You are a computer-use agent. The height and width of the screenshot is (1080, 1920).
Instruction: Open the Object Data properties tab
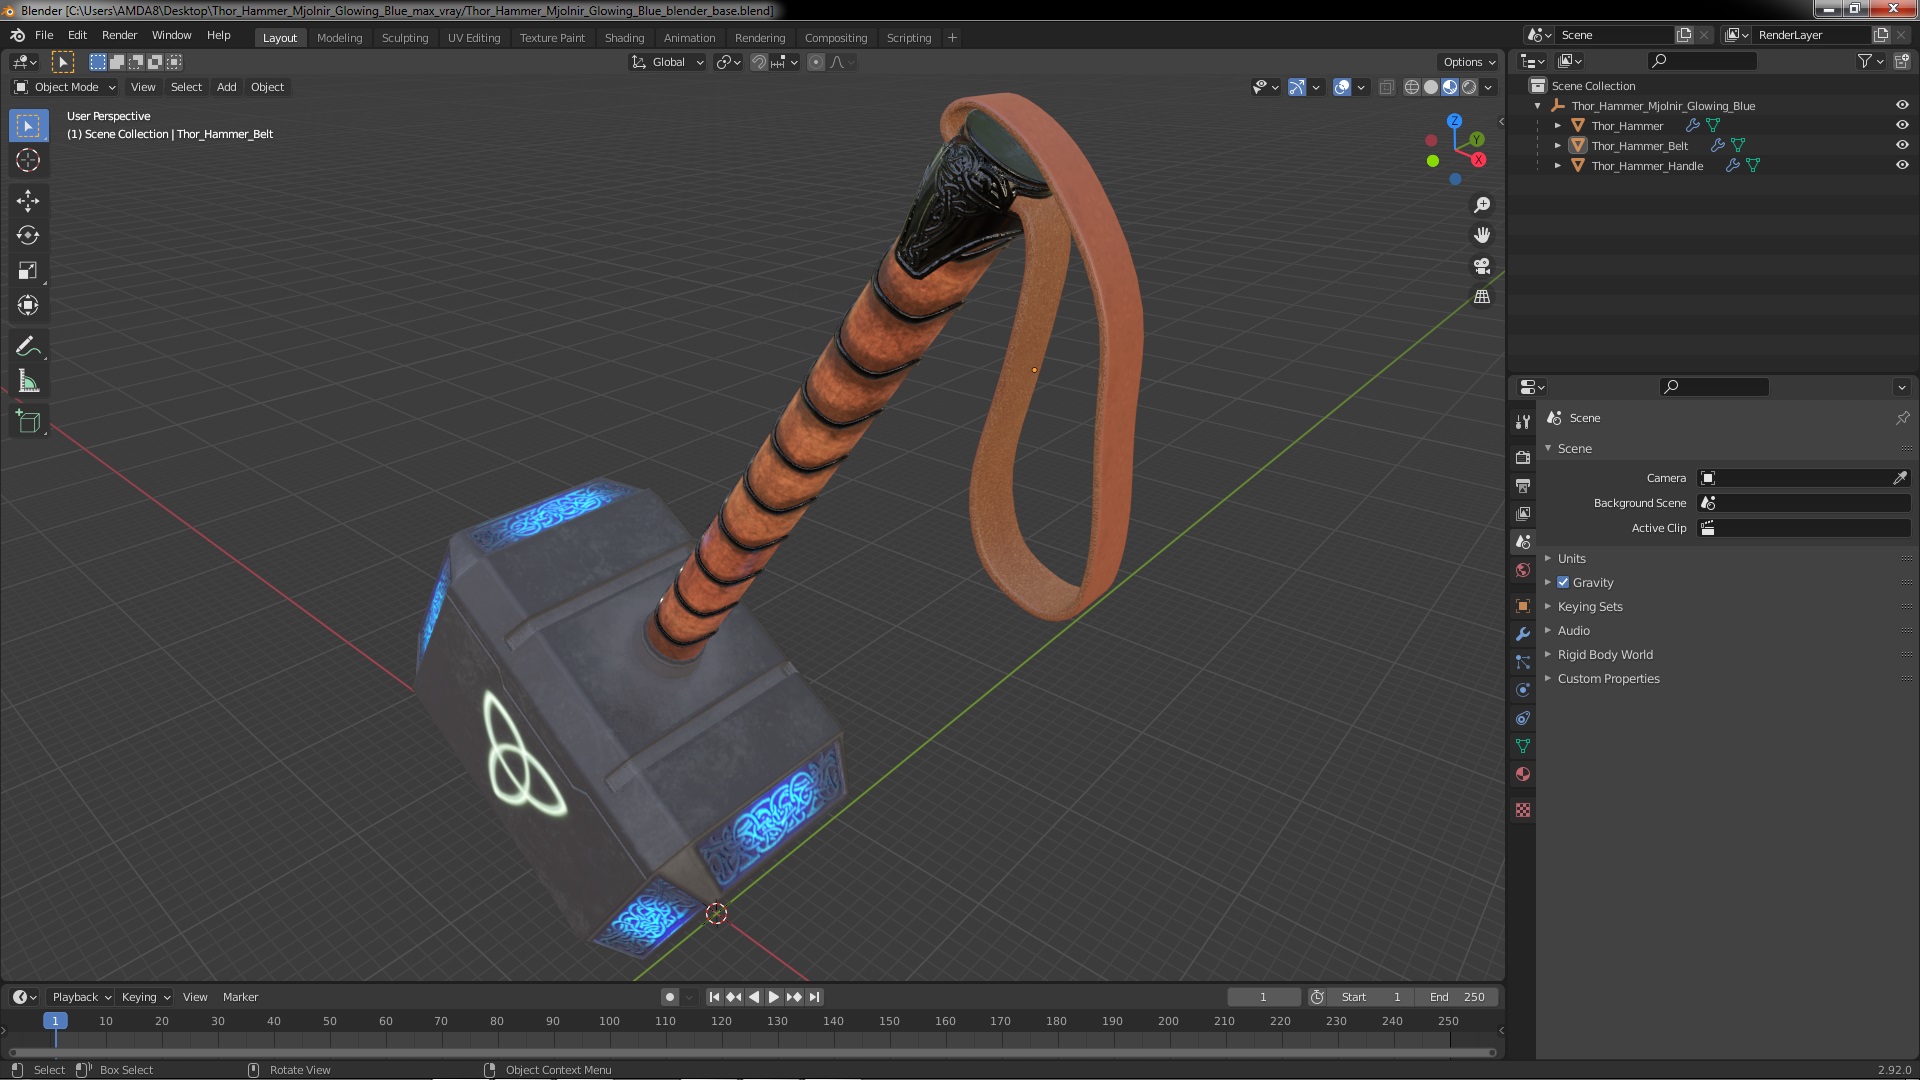tap(1523, 746)
